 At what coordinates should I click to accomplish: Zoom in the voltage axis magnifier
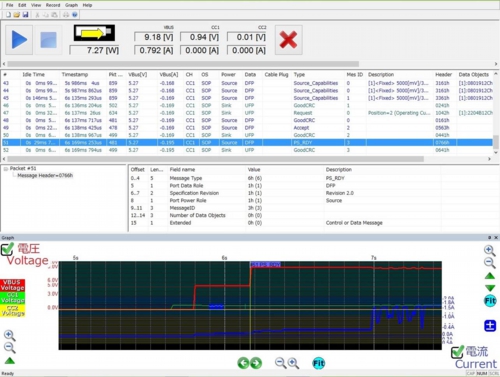[9, 335]
